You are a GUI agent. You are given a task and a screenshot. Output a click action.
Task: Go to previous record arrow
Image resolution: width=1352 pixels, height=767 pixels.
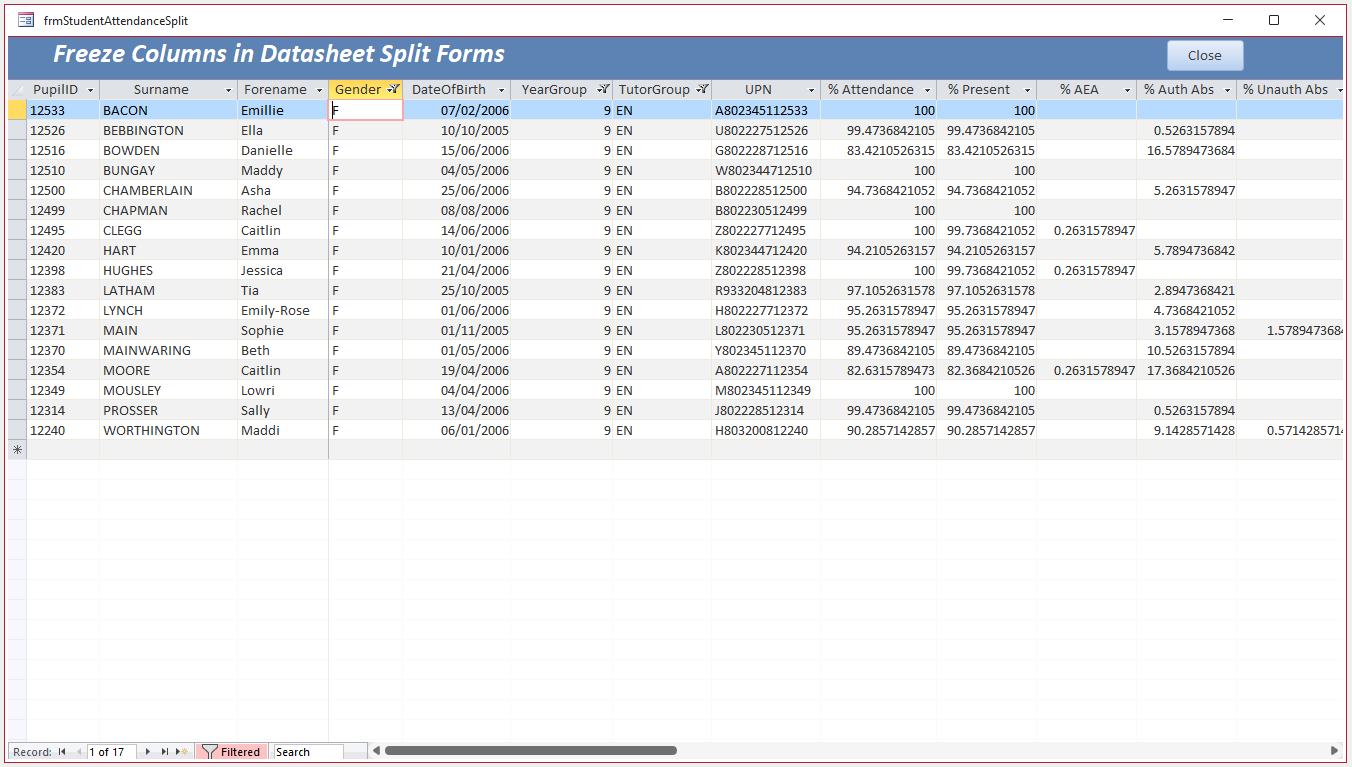point(78,752)
